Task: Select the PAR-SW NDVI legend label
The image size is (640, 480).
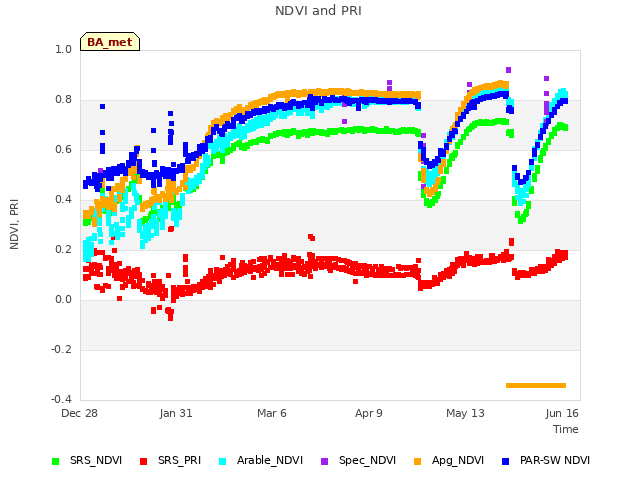Action: click(x=555, y=460)
